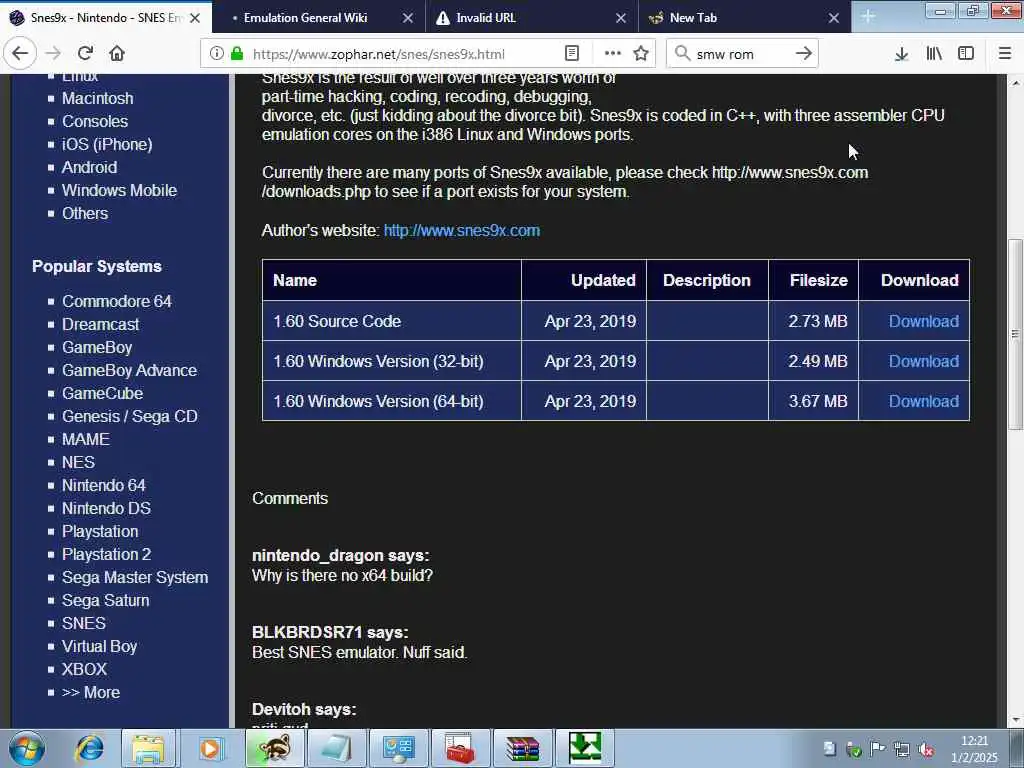Open the Firefox hamburger menu
The image size is (1024, 768).
[x=1005, y=54]
